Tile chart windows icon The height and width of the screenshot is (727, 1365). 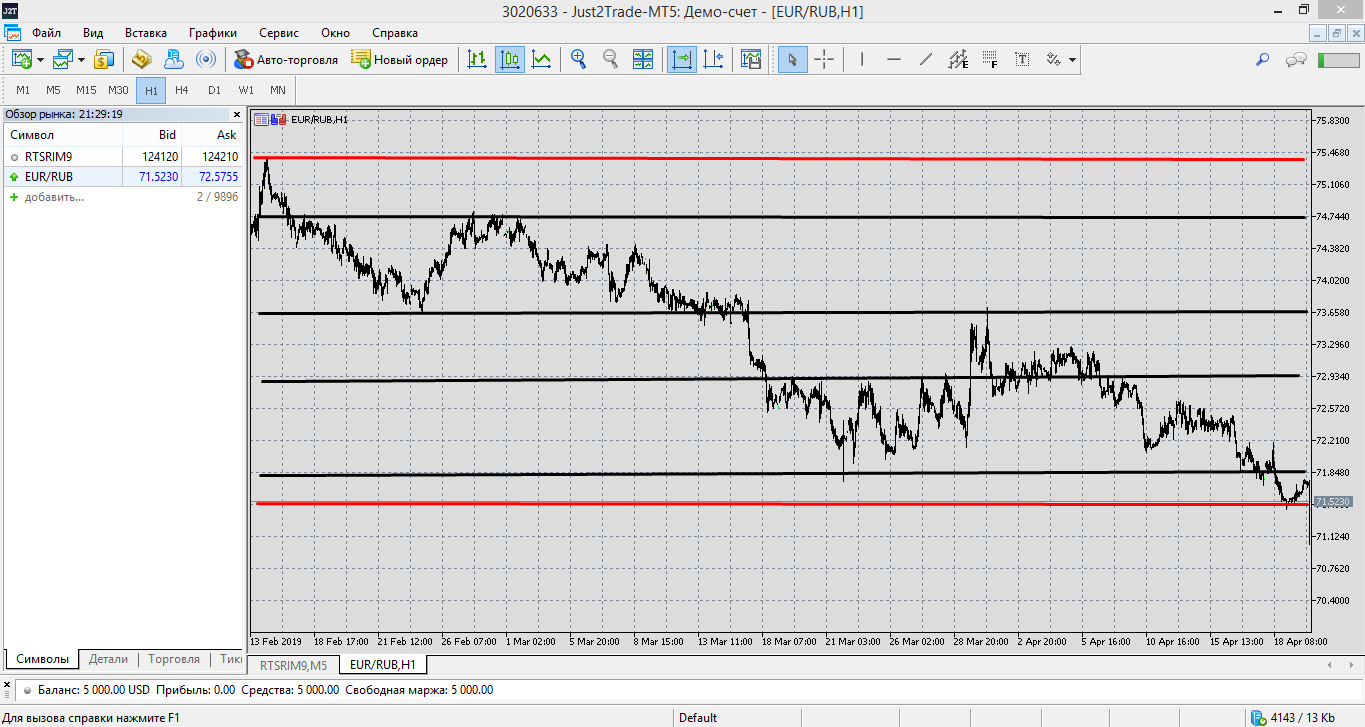[643, 59]
